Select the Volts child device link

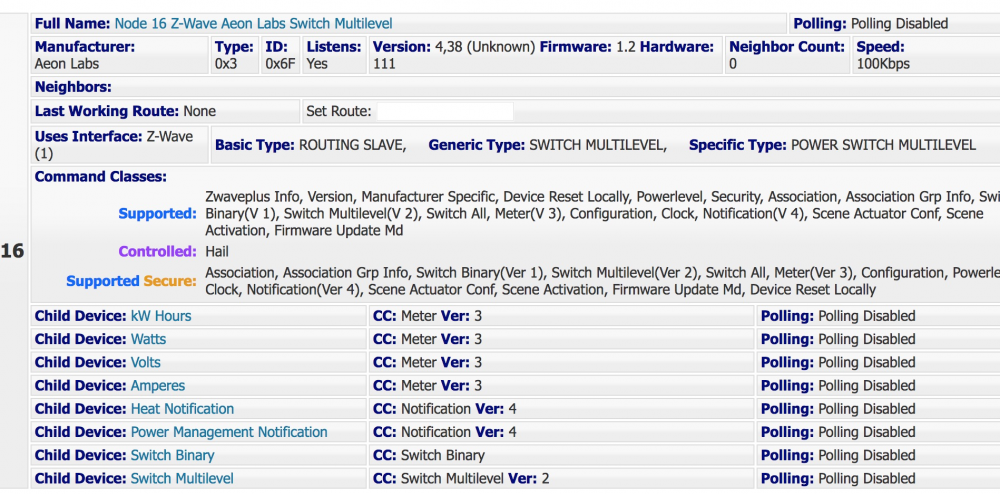click(145, 362)
